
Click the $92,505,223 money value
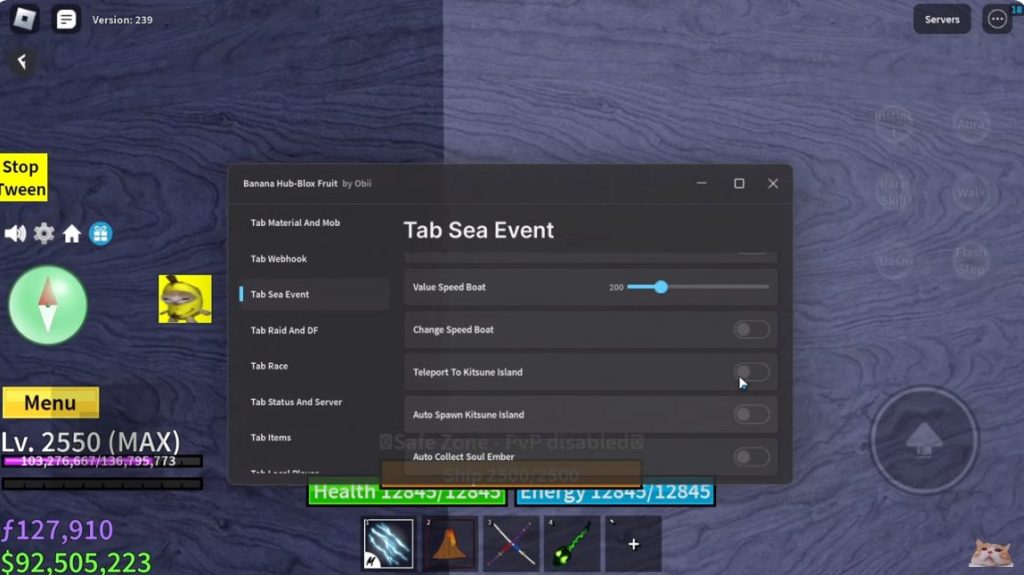point(76,563)
